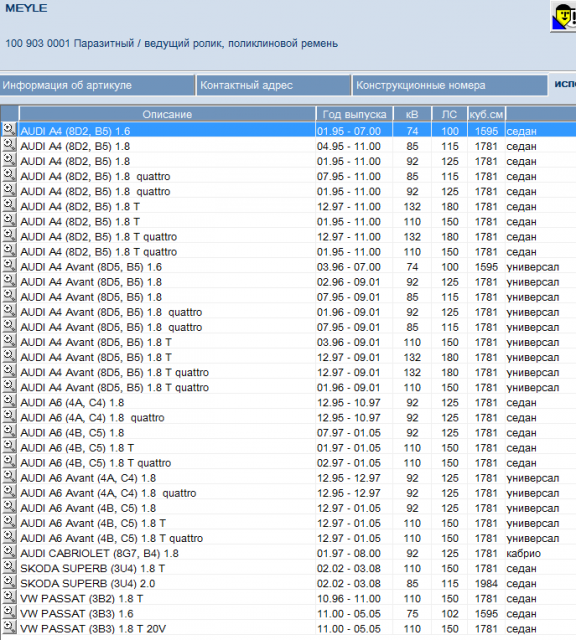This screenshot has width=576, height=640.
Task: Open the 'Конструкционные номера' tab
Action: [450, 85]
